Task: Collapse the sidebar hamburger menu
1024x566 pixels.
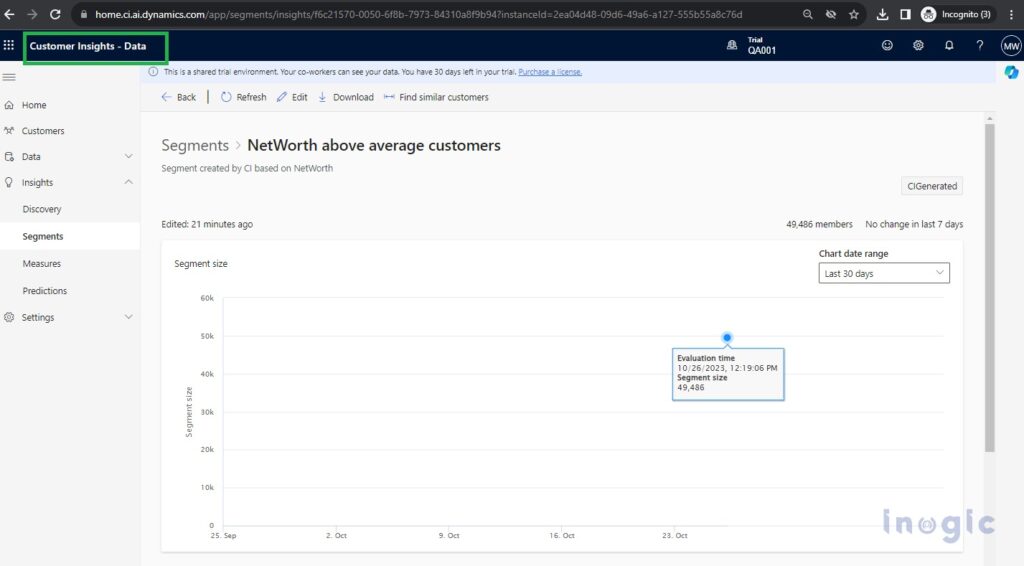Action: point(8,77)
